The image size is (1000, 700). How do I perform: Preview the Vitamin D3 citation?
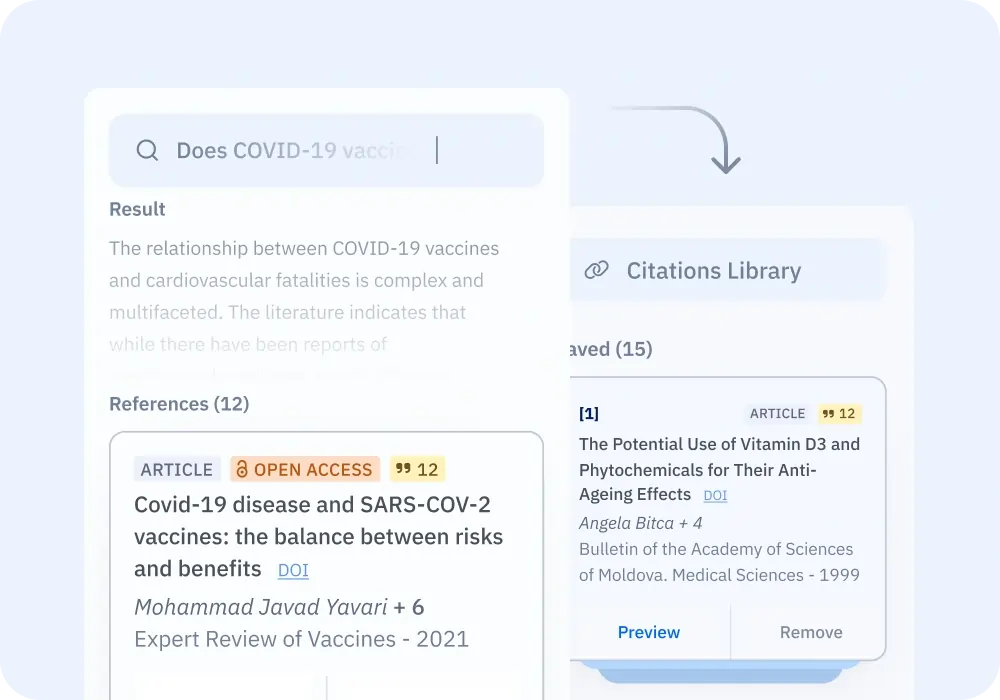pos(648,632)
